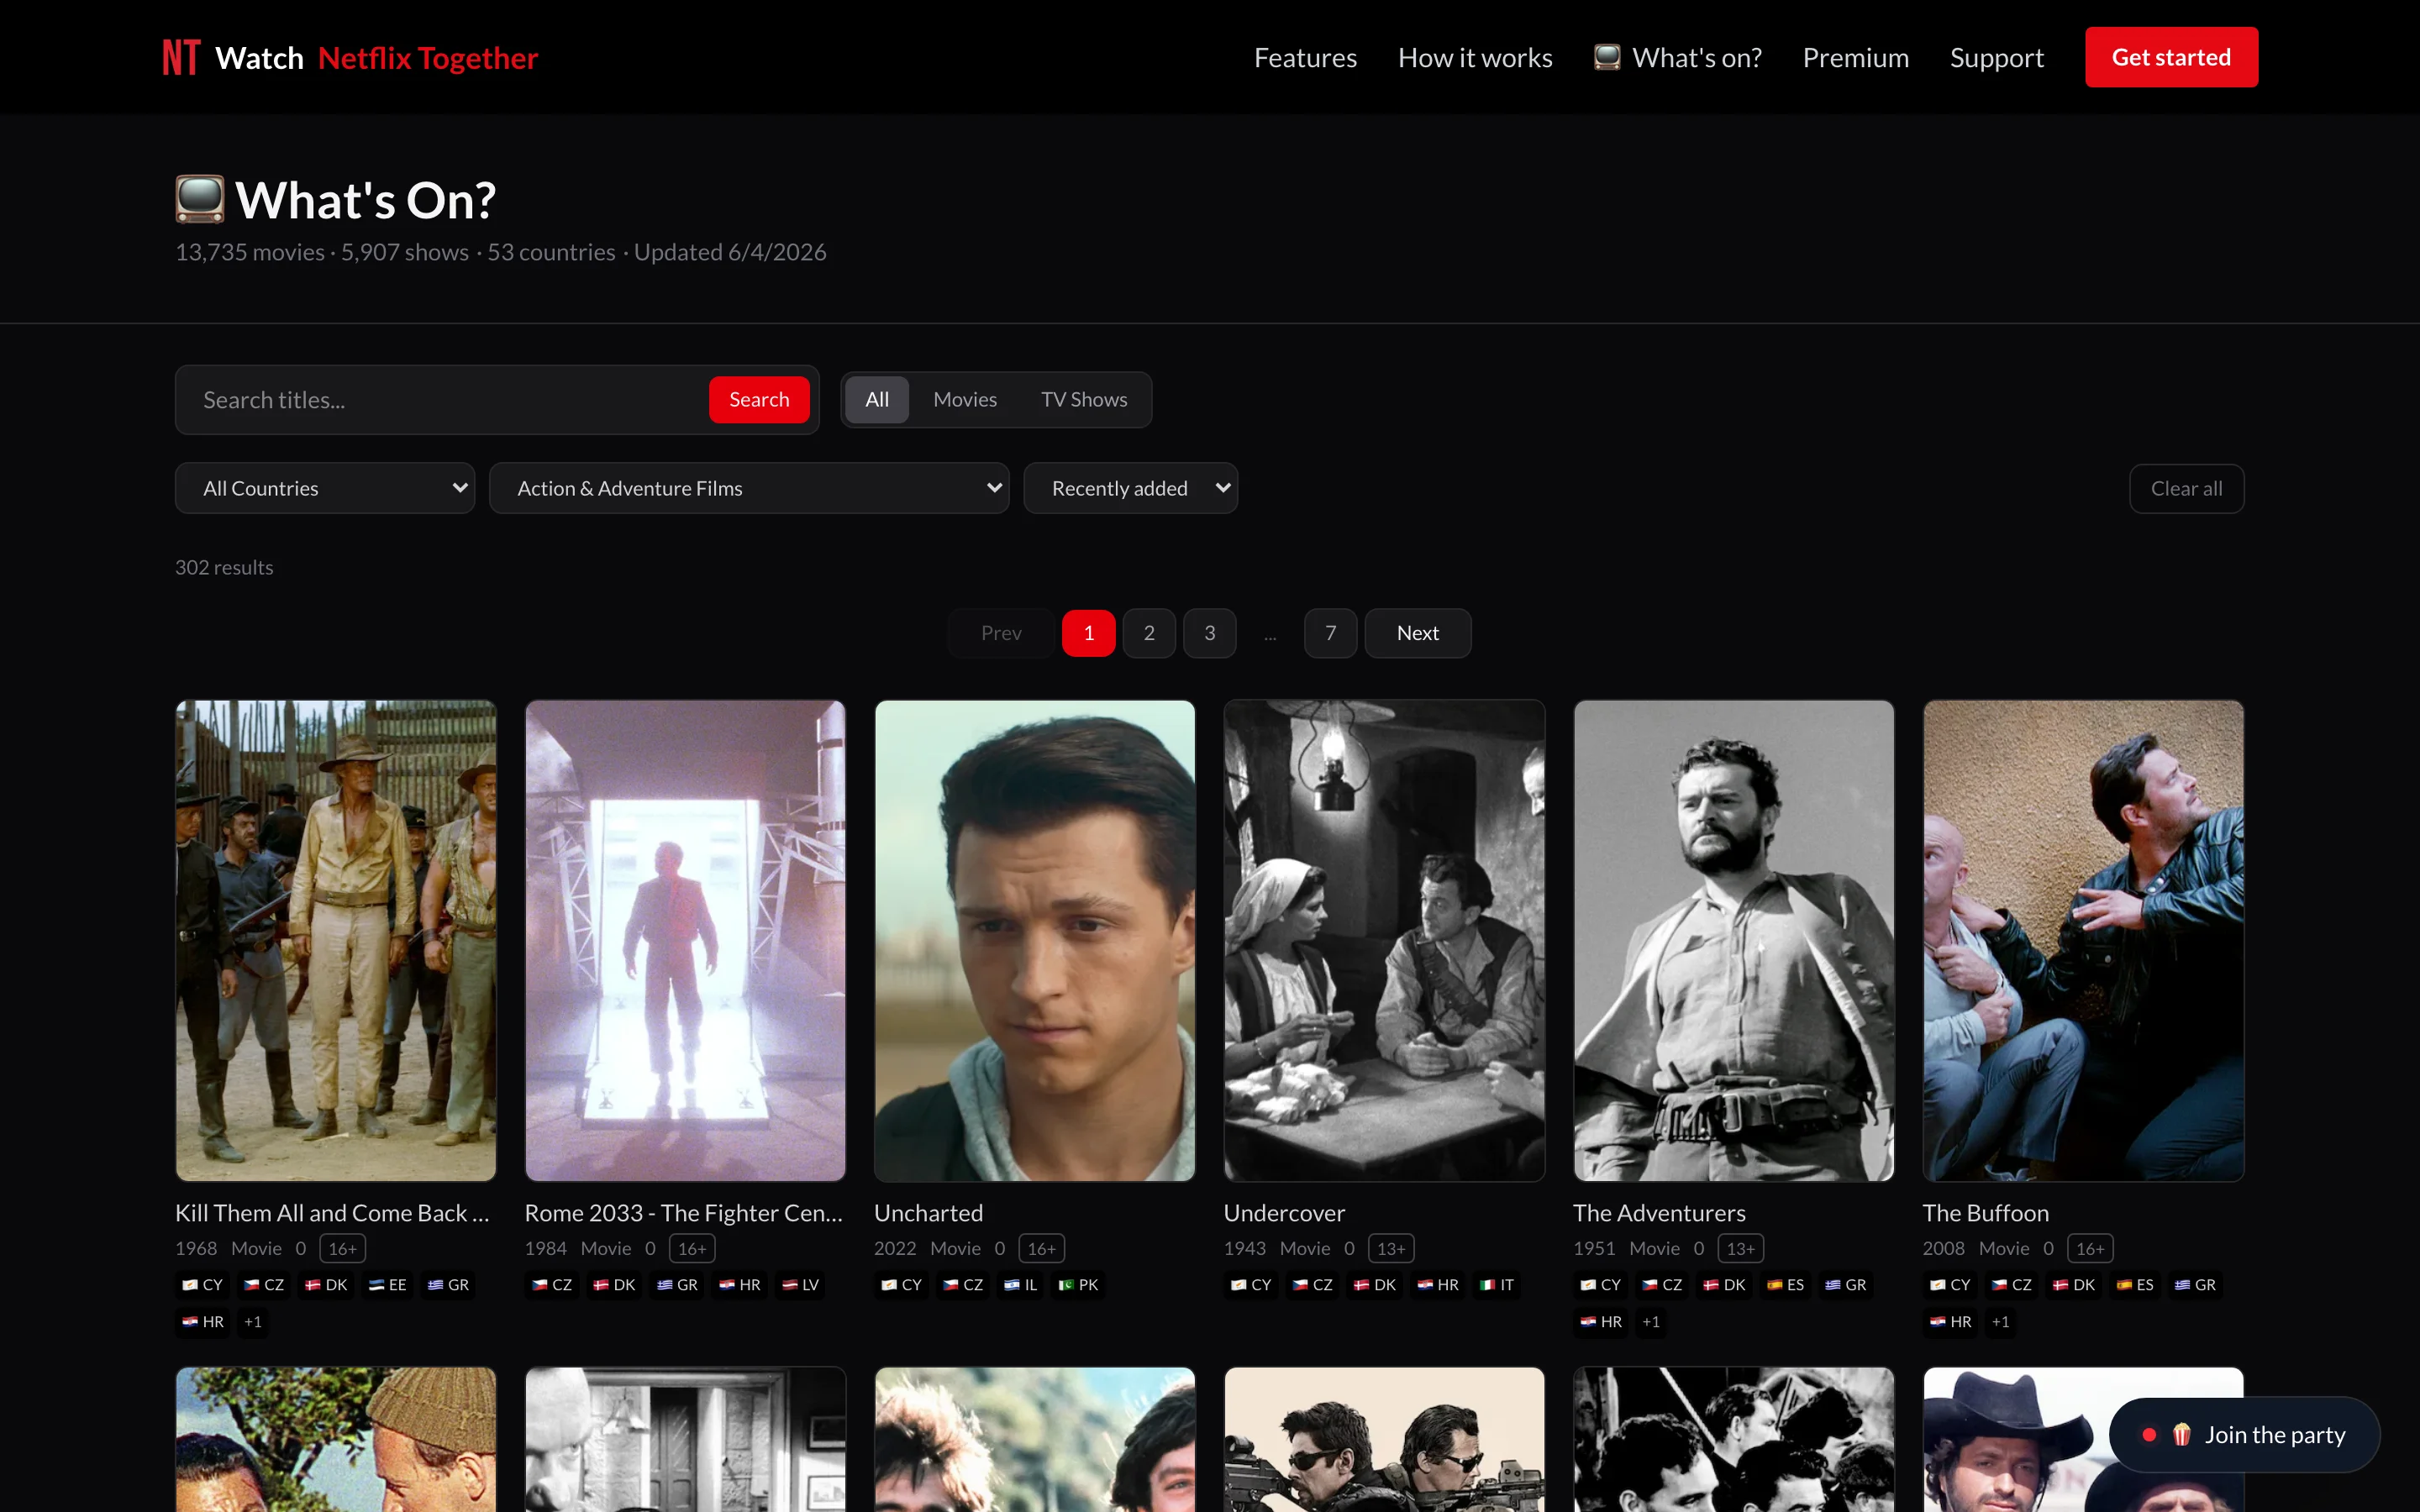
Task: Open the All Countries dropdown
Action: tap(325, 488)
